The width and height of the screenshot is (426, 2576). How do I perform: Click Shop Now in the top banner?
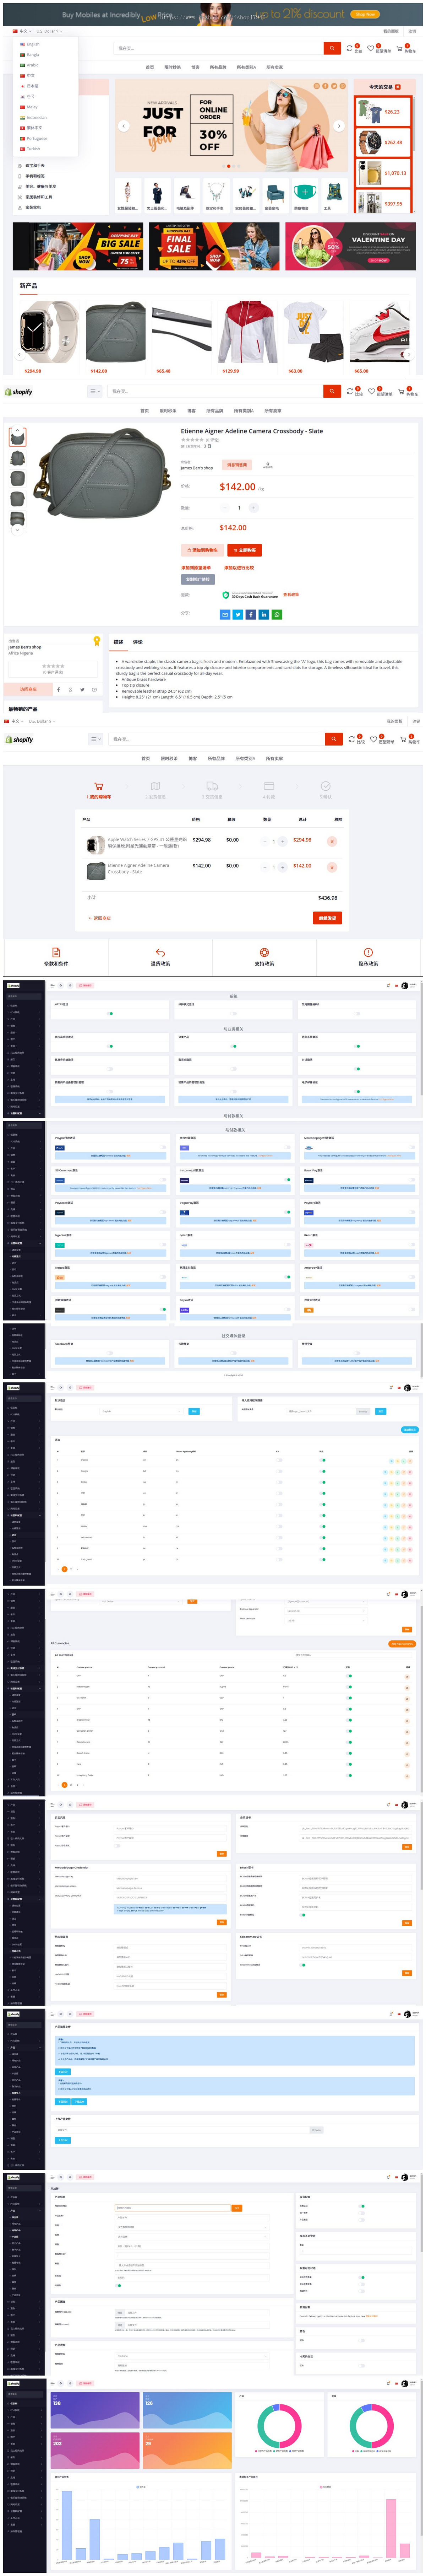click(365, 14)
